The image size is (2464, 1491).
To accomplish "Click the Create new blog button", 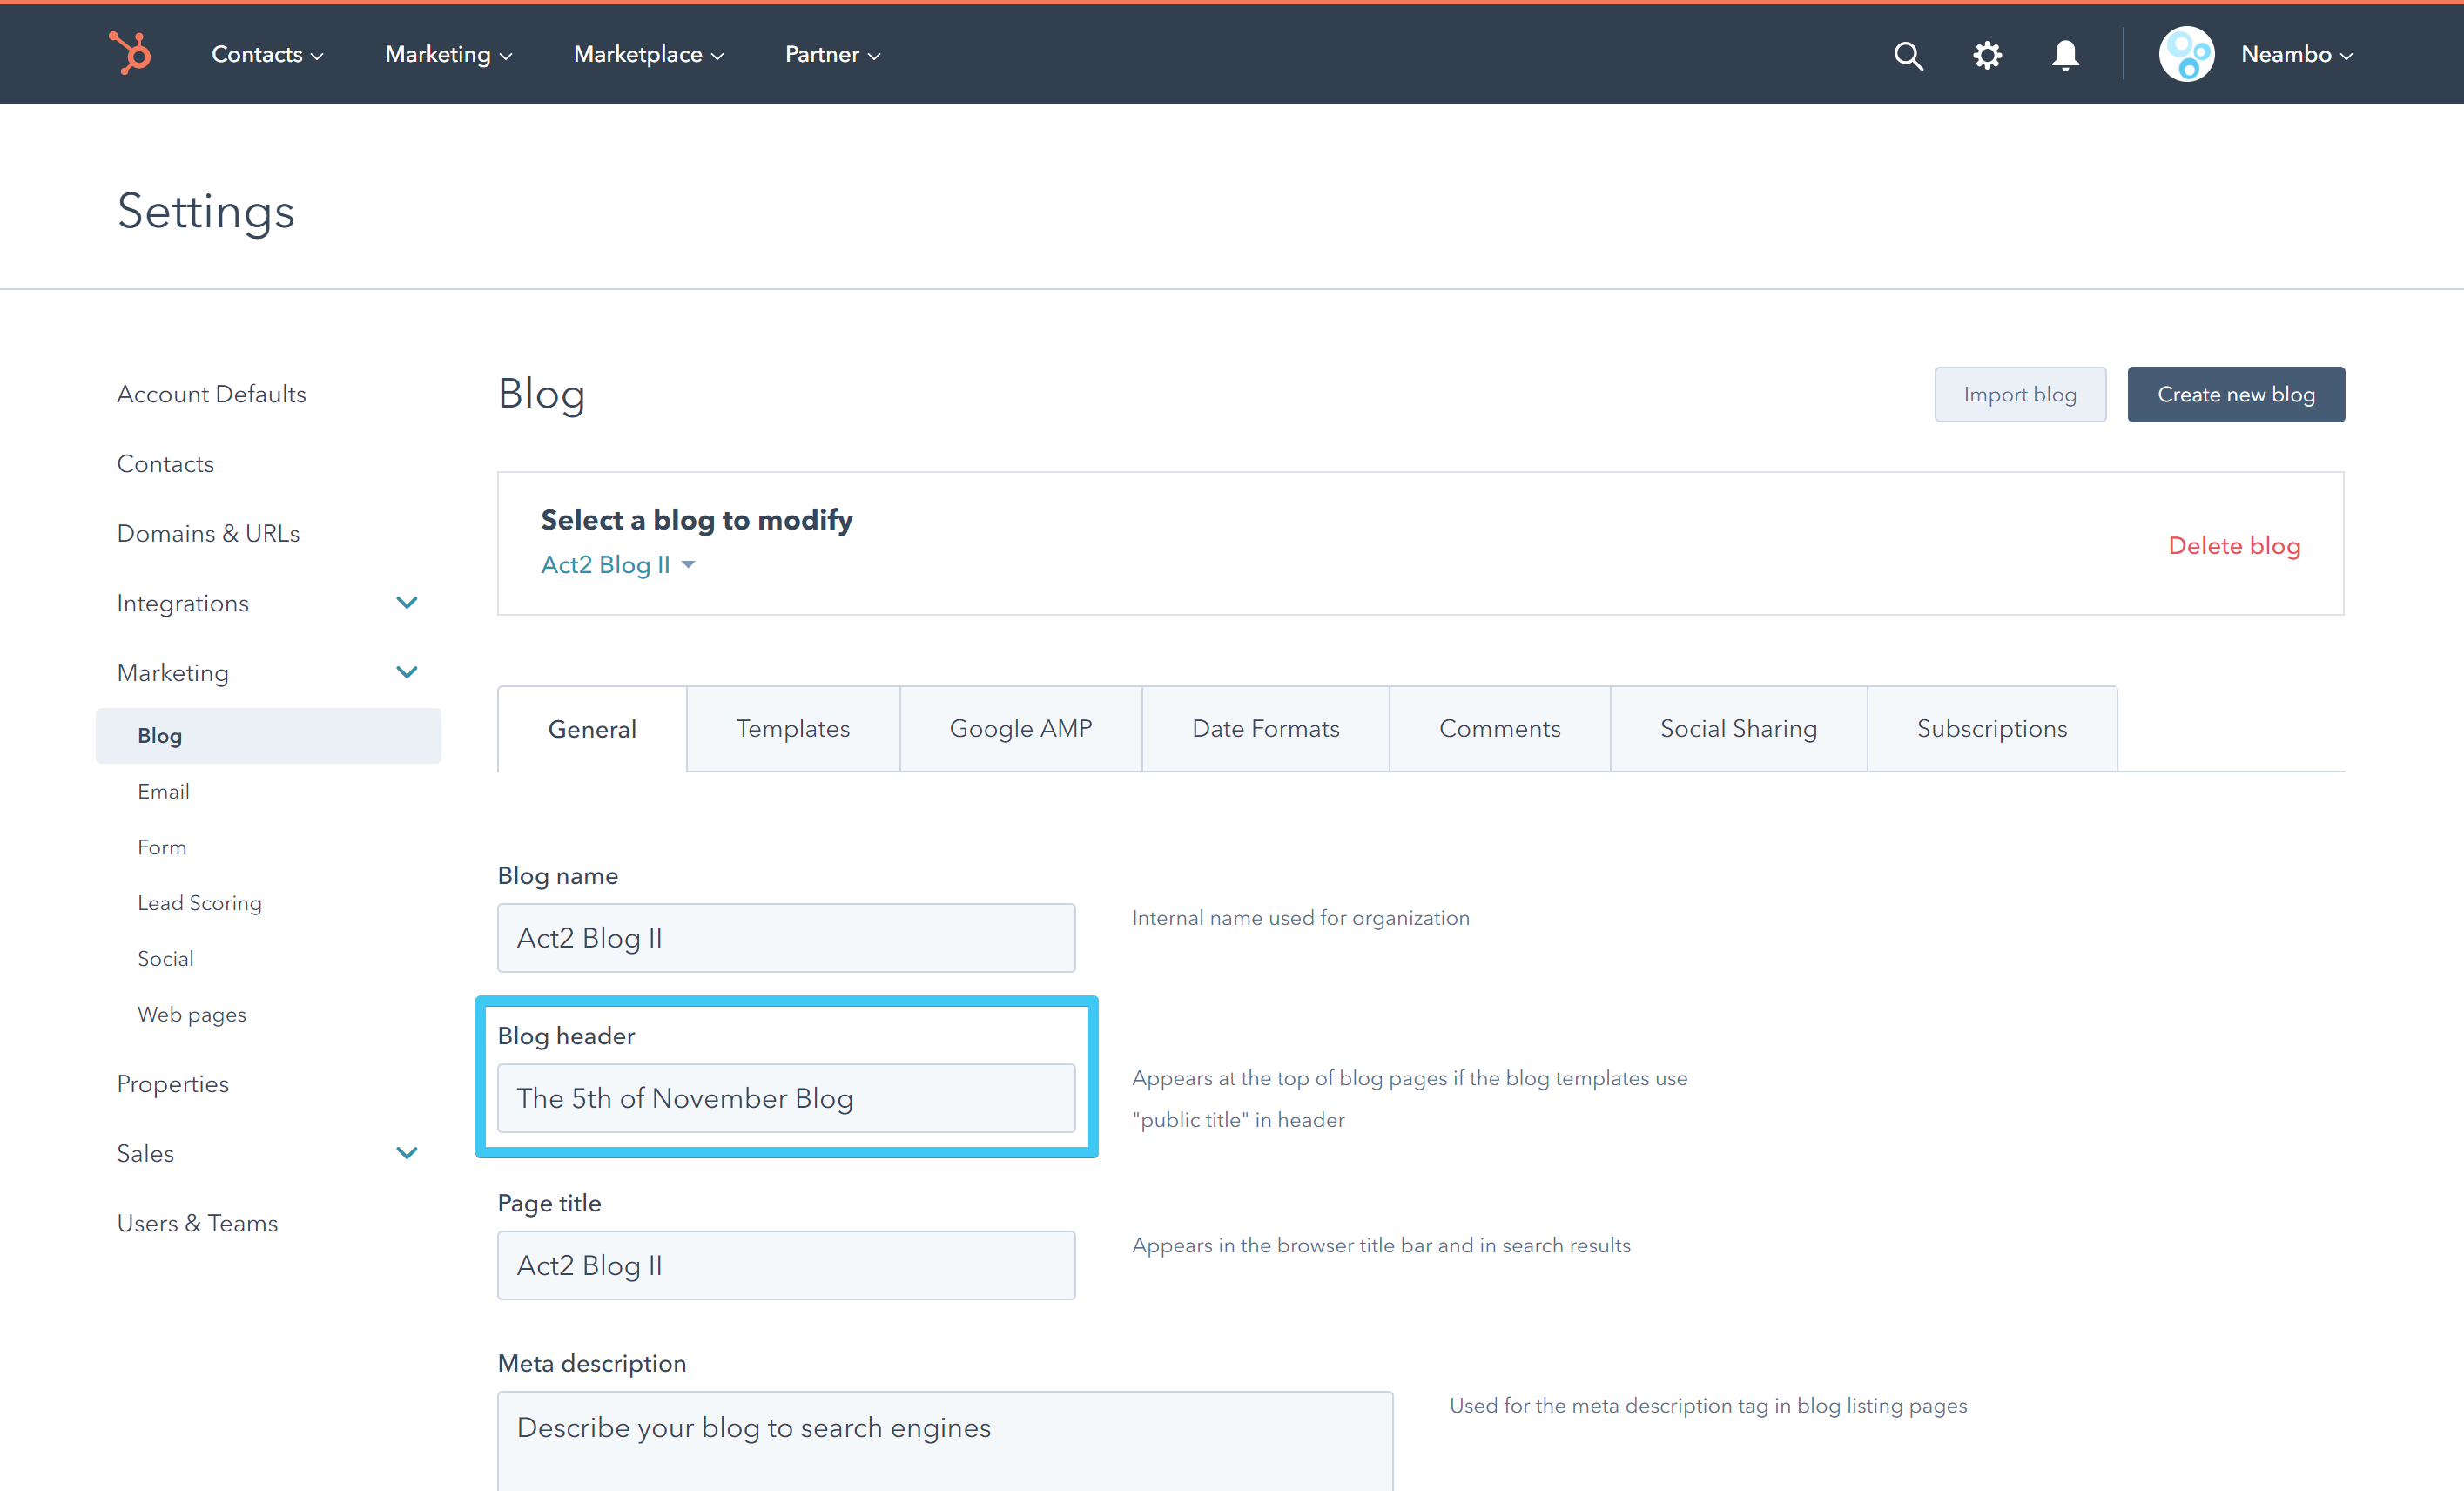I will 2235,395.
